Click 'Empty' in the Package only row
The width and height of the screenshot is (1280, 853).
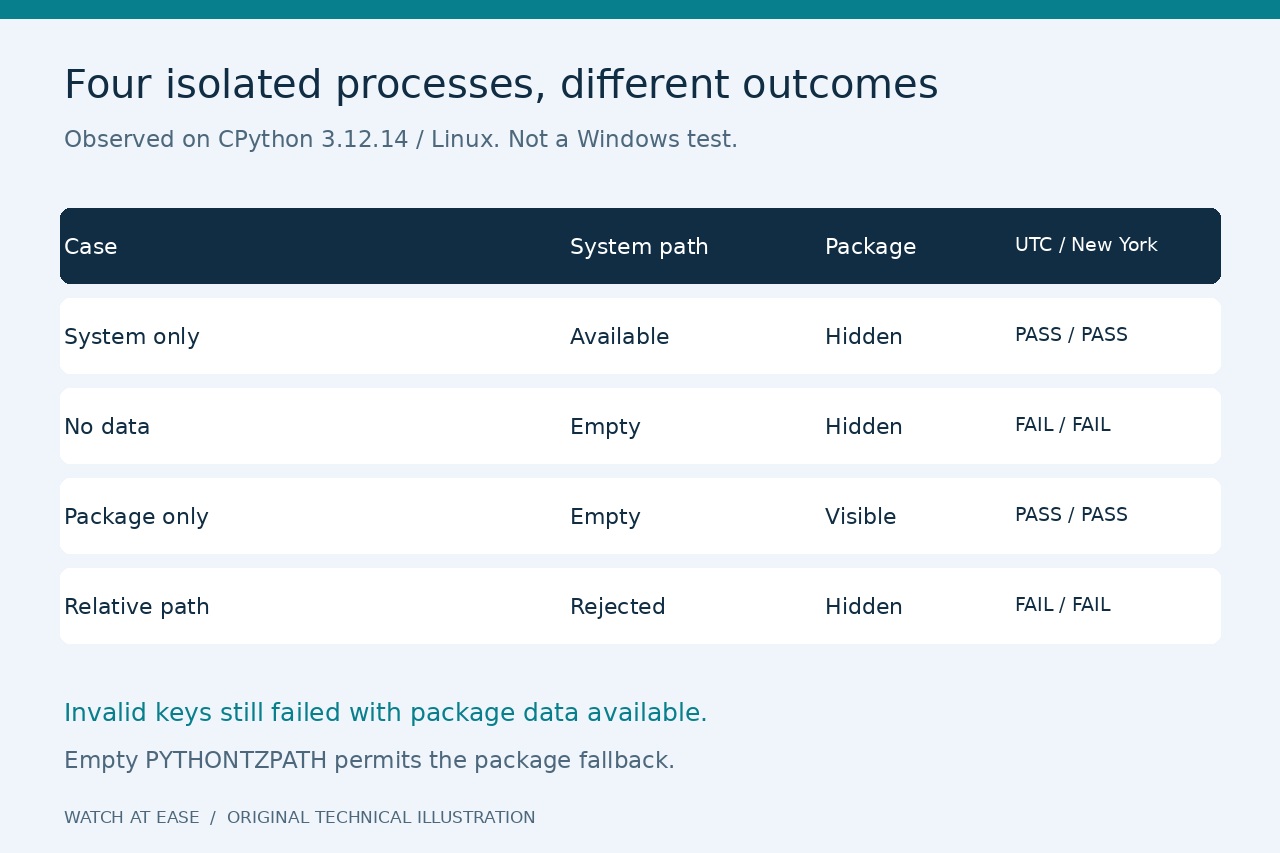(x=605, y=517)
